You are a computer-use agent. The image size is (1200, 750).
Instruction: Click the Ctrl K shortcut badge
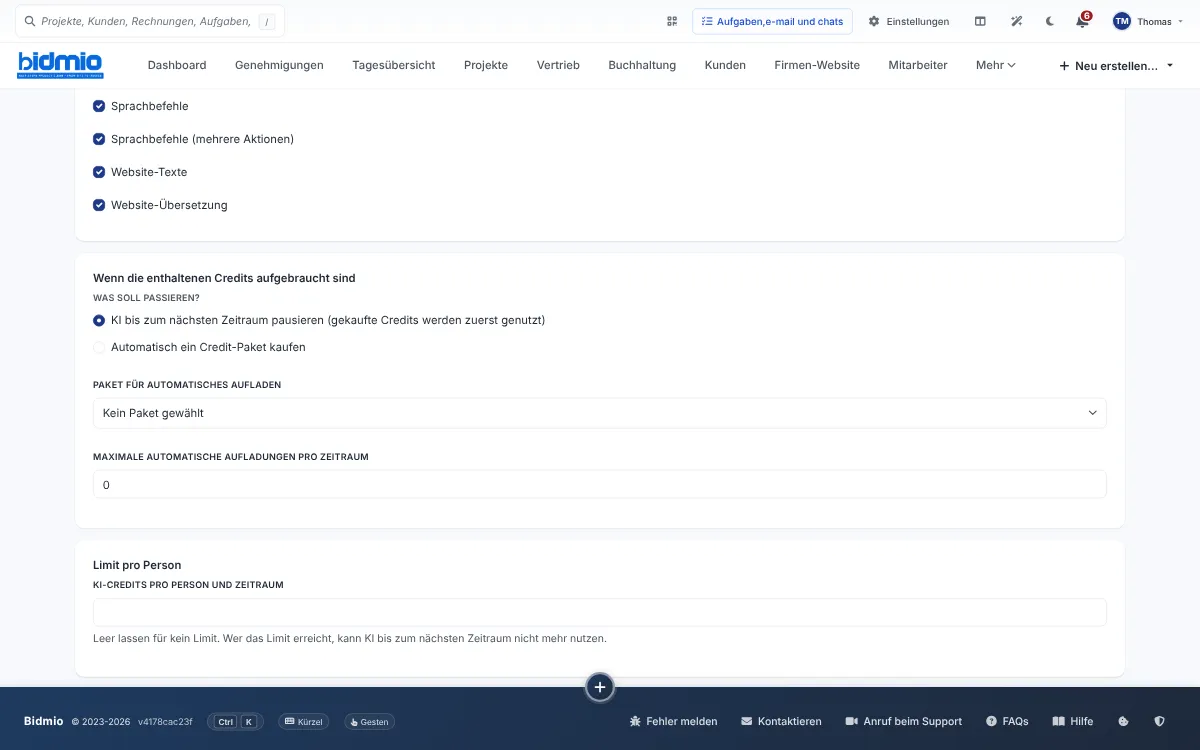click(x=236, y=721)
